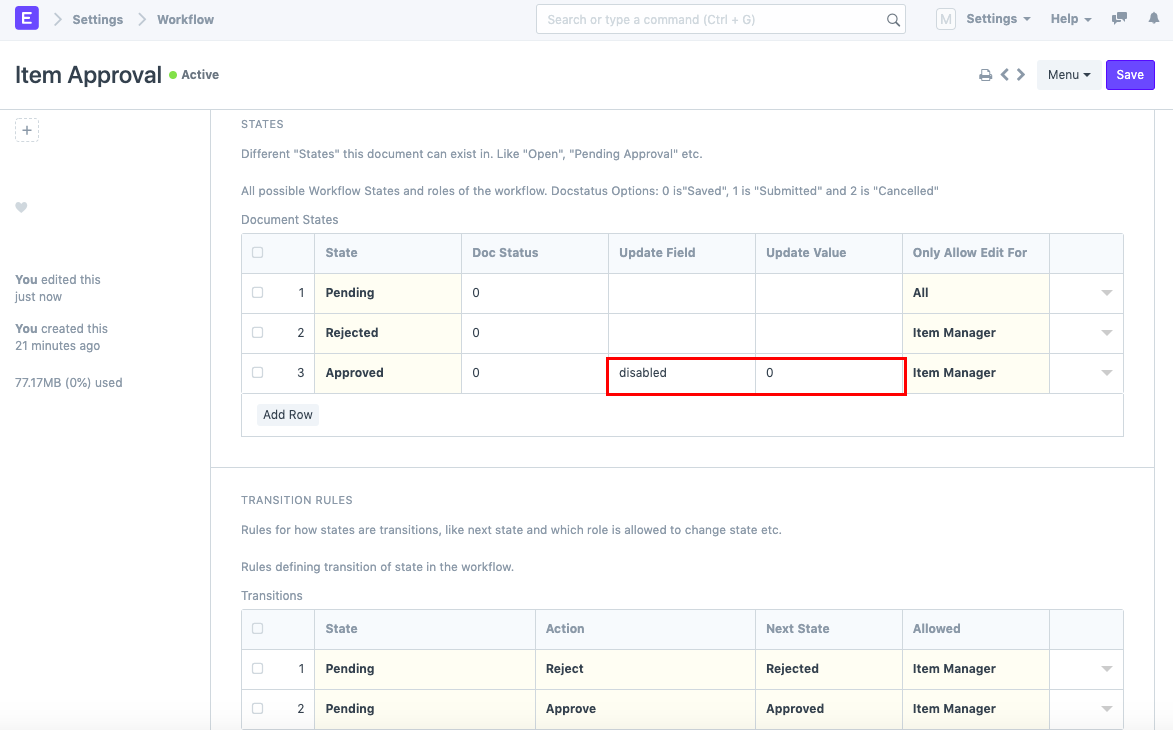Click the user avatar M icon

click(x=946, y=19)
